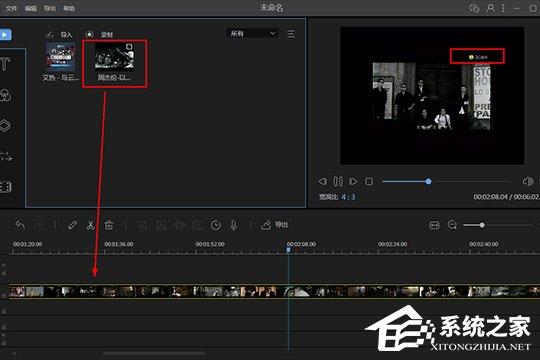Click the trash delete icon
This screenshot has height=360, width=540.
[x=109, y=225]
